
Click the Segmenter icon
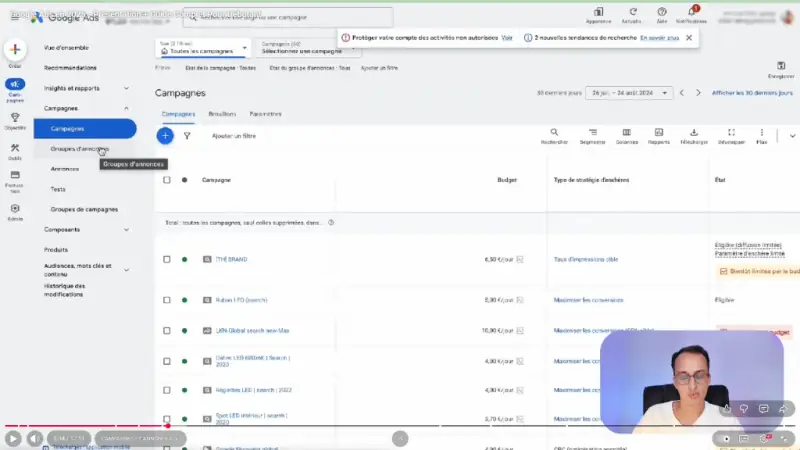point(592,132)
